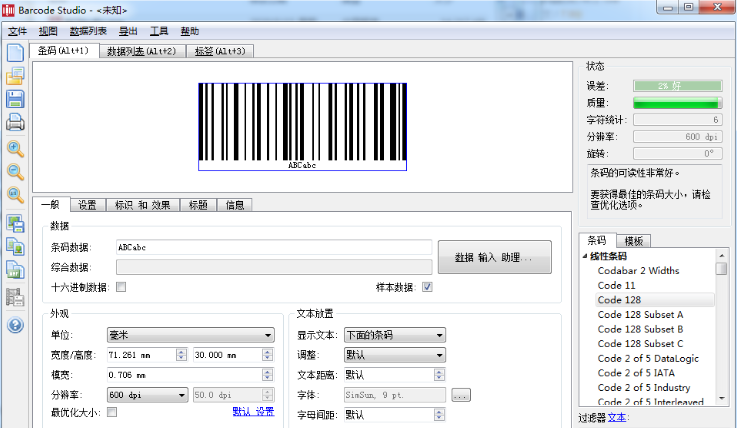
Task: Click the Open file folder icon
Action: (15, 76)
